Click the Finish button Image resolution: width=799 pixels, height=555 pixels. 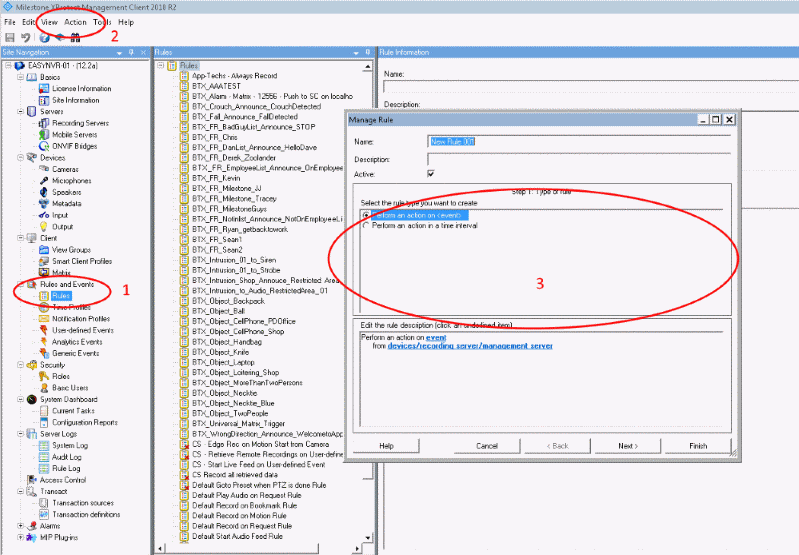coord(698,446)
